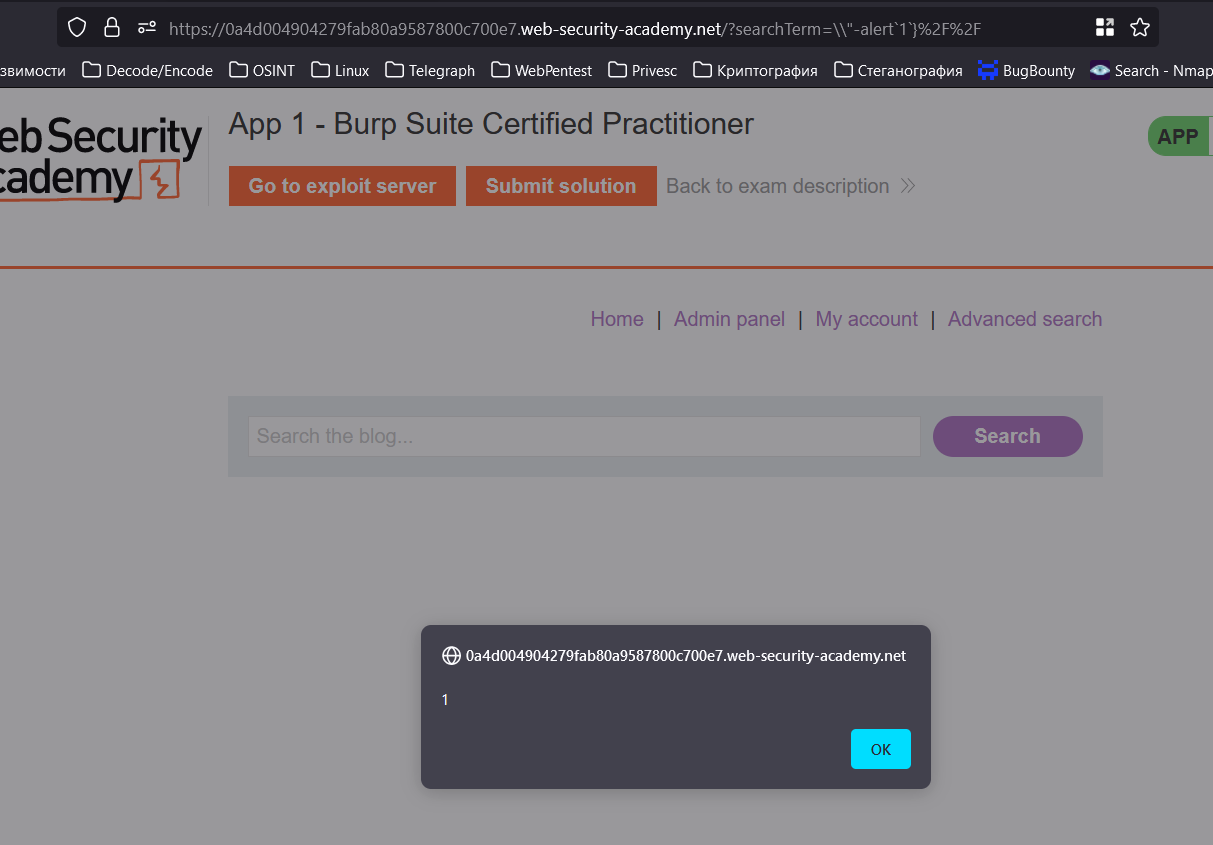
Task: Open the OSINT bookmarks folder
Action: coord(262,70)
